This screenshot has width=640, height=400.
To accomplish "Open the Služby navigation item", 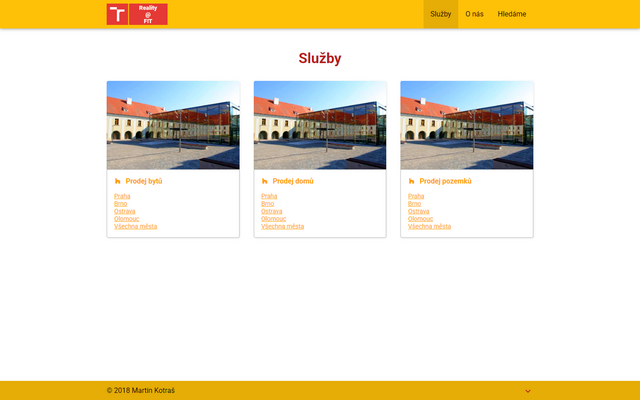I will [441, 14].
